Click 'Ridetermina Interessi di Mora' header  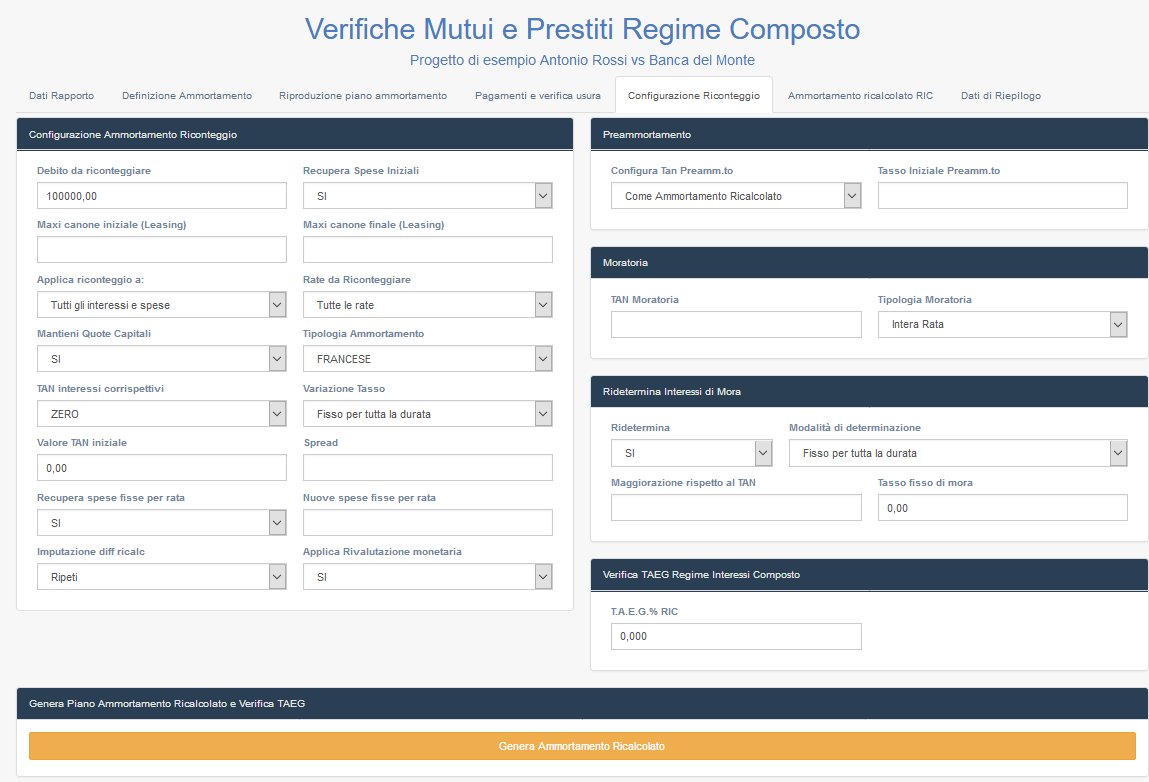(x=869, y=391)
